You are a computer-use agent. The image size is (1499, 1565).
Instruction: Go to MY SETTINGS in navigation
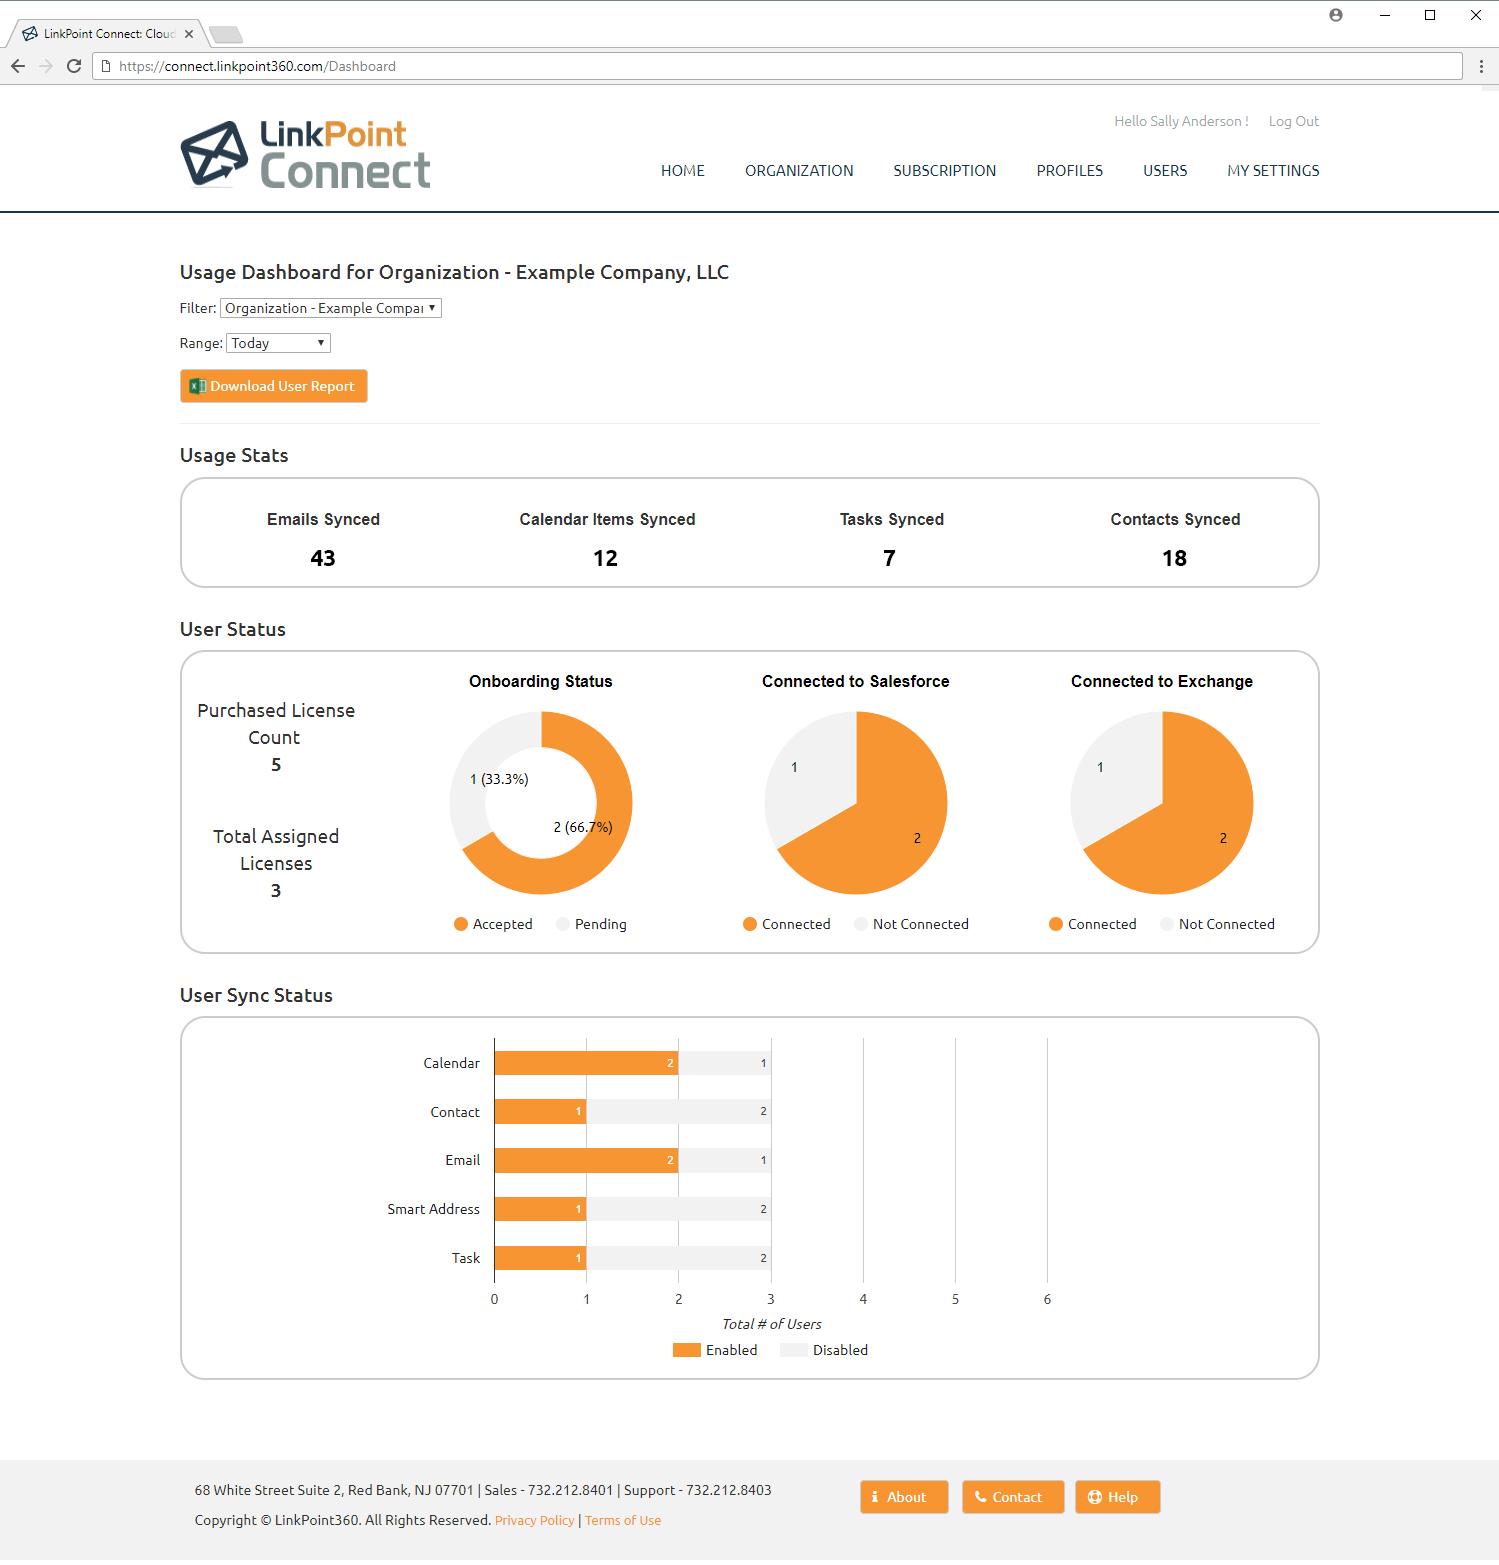[1273, 171]
